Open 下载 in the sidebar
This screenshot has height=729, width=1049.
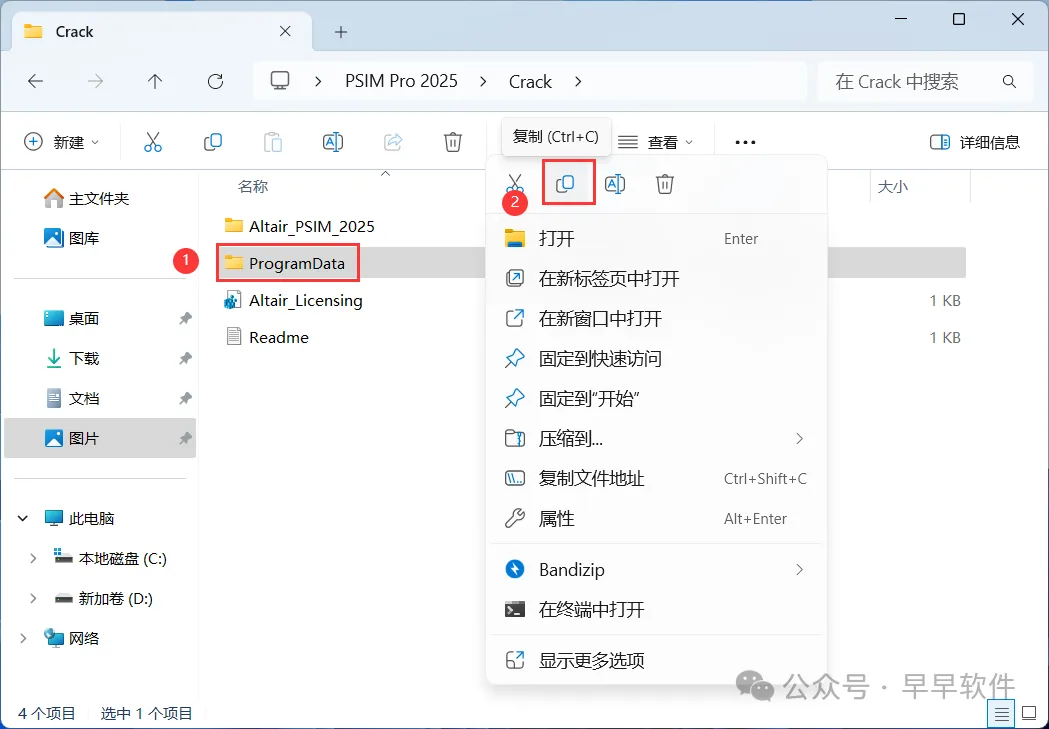click(72, 358)
